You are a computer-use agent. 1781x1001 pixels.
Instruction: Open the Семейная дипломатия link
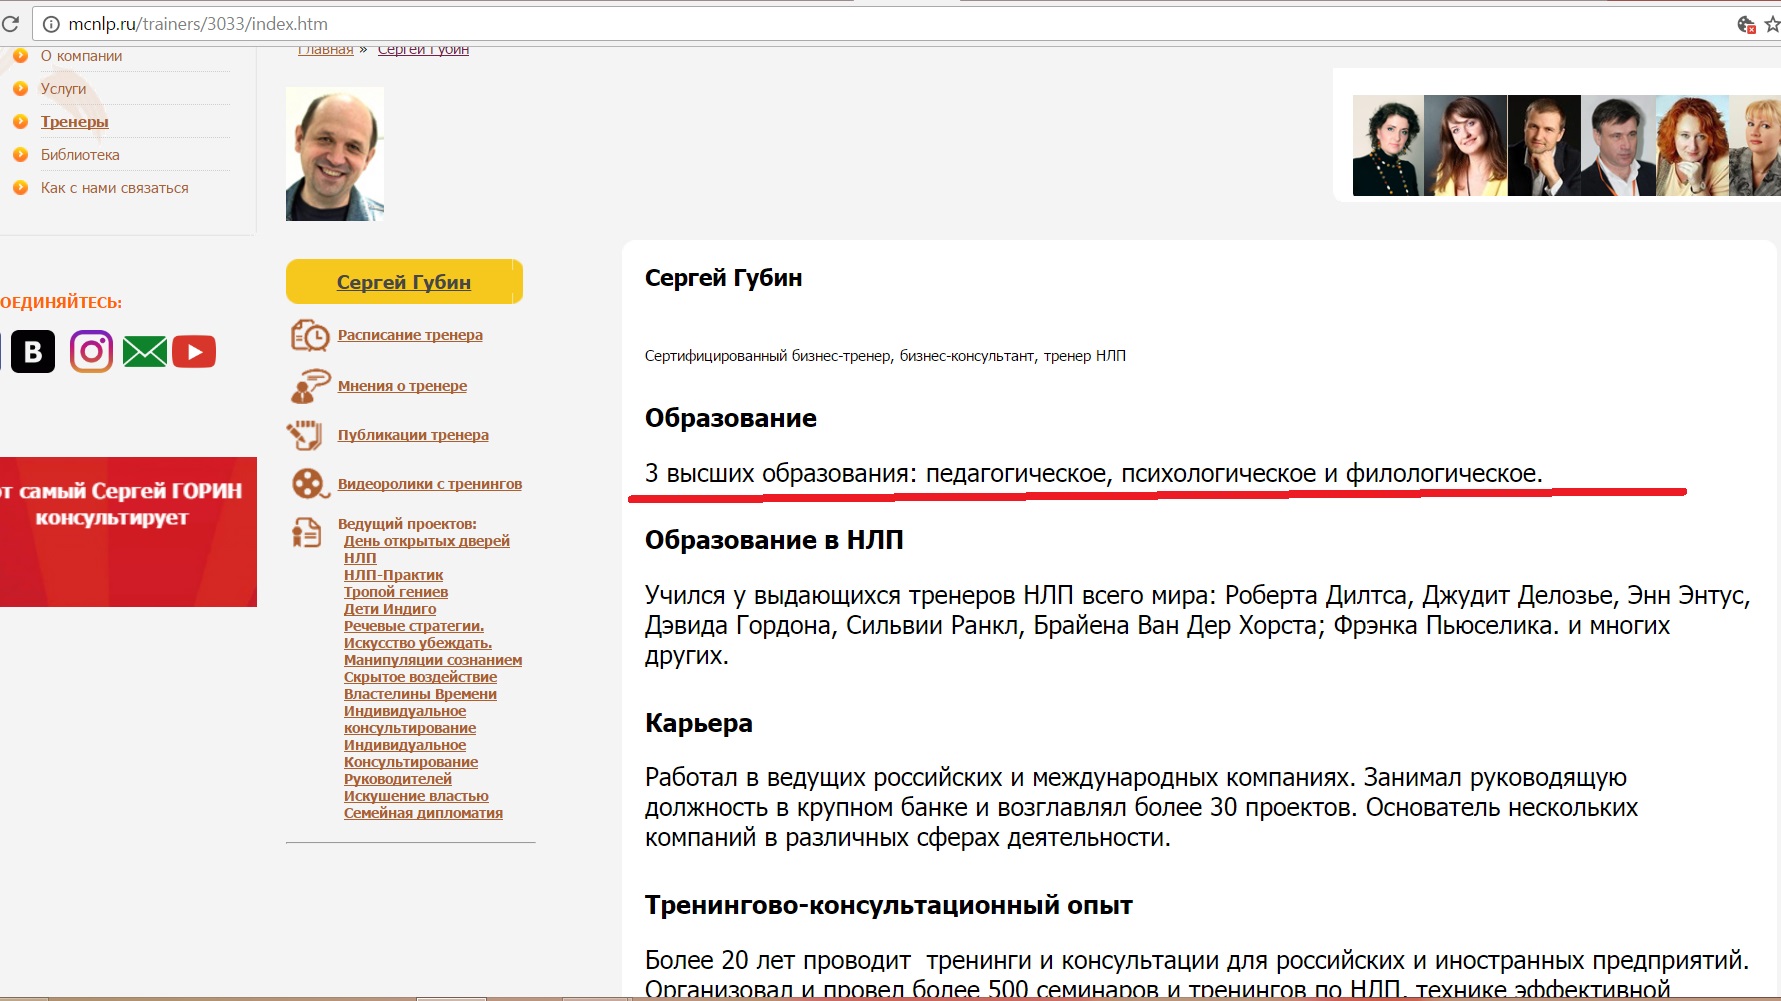[x=423, y=813]
